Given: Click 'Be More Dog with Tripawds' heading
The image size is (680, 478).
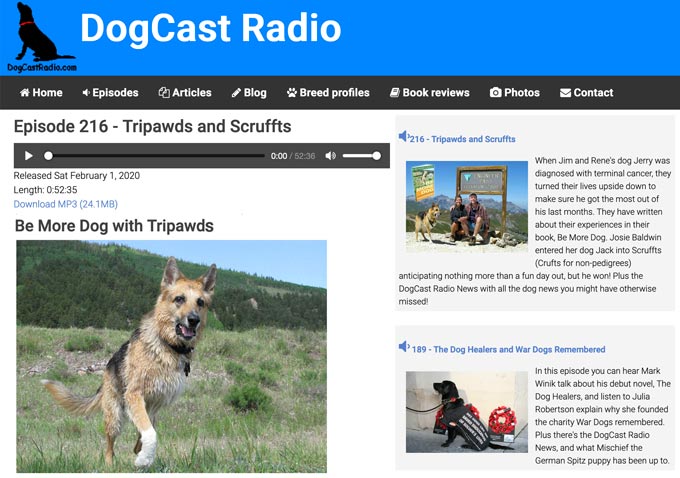Looking at the screenshot, I should (114, 226).
